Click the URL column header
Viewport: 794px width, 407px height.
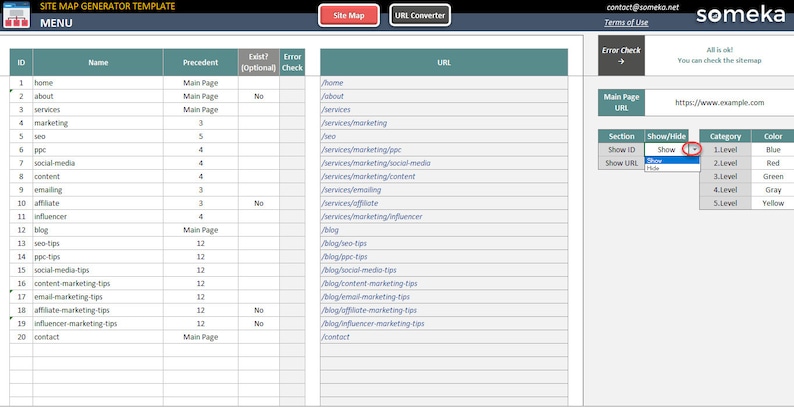(444, 62)
